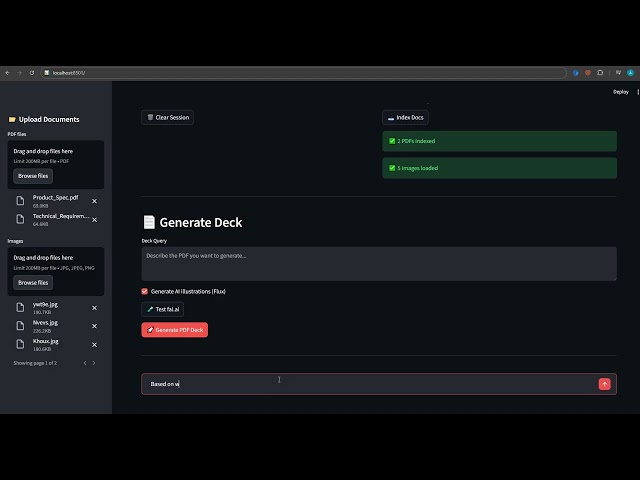
Task: Browse files for PDF upload
Action: coord(33,176)
